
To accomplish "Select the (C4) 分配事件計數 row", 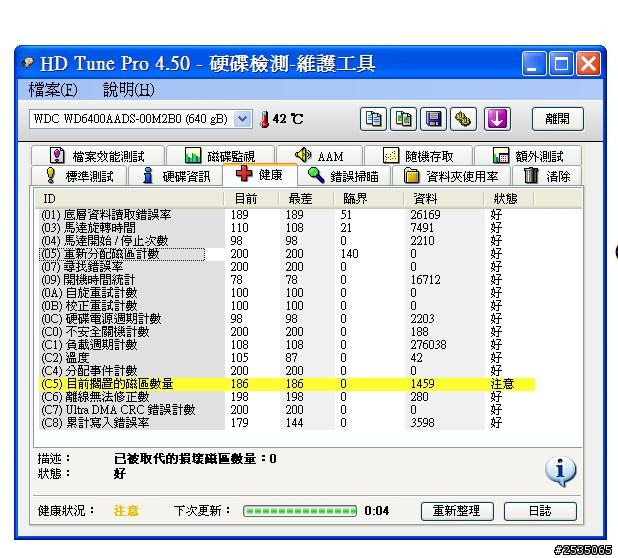I will [x=287, y=371].
